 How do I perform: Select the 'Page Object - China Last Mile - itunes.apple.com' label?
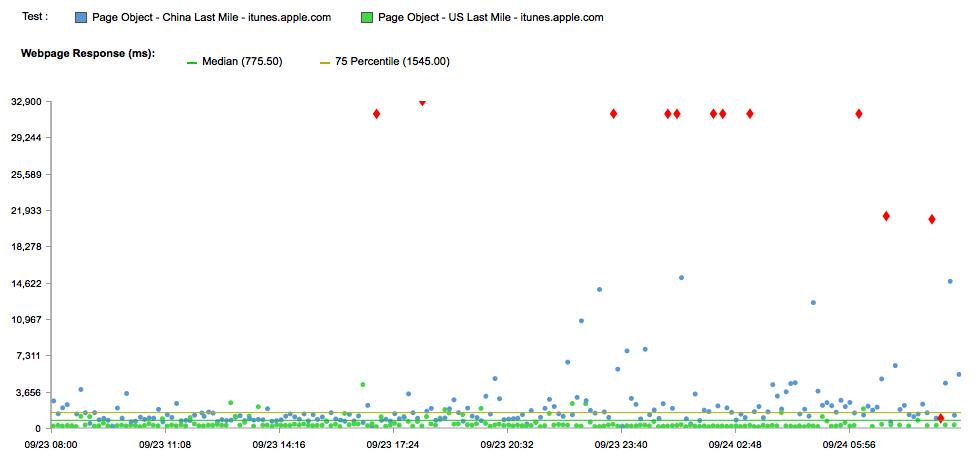pyautogui.click(x=212, y=18)
